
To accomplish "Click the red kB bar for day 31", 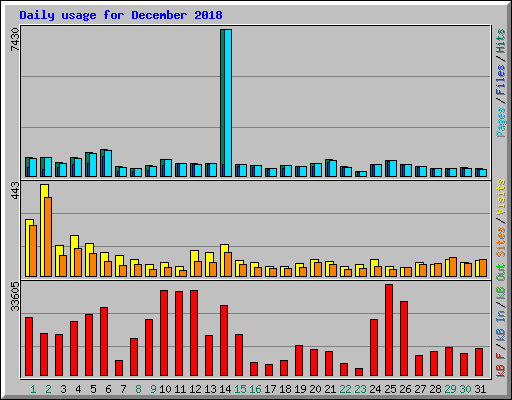I will [479, 362].
